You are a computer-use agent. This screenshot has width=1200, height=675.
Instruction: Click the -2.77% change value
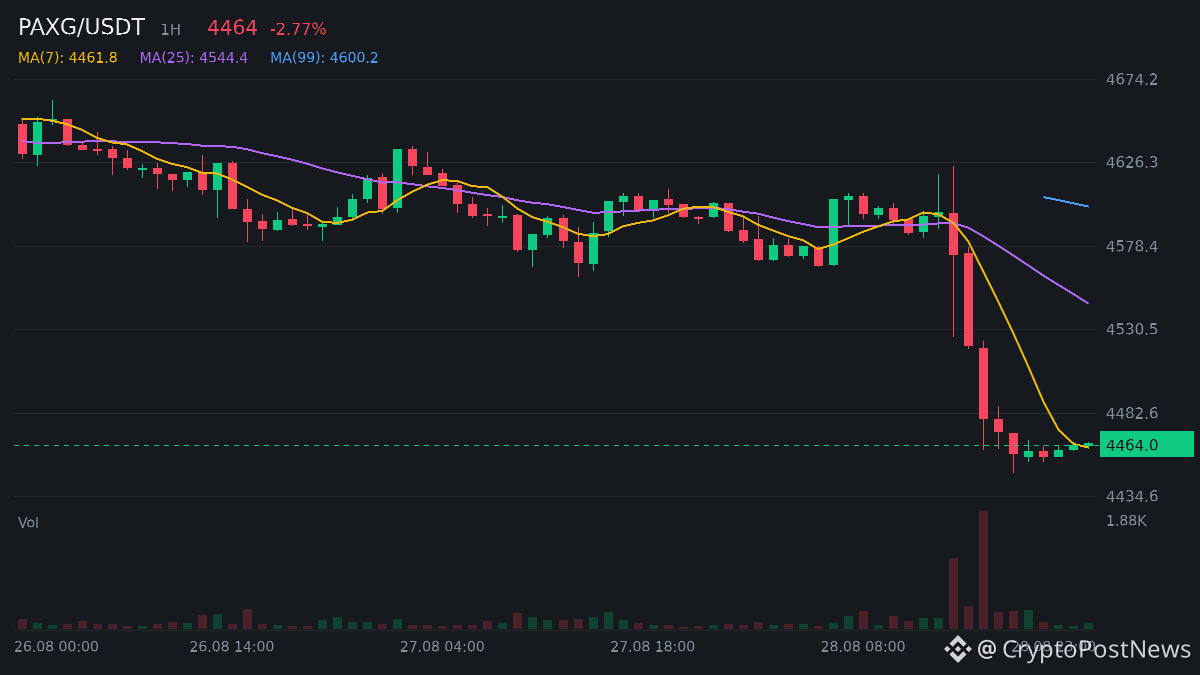click(x=298, y=29)
